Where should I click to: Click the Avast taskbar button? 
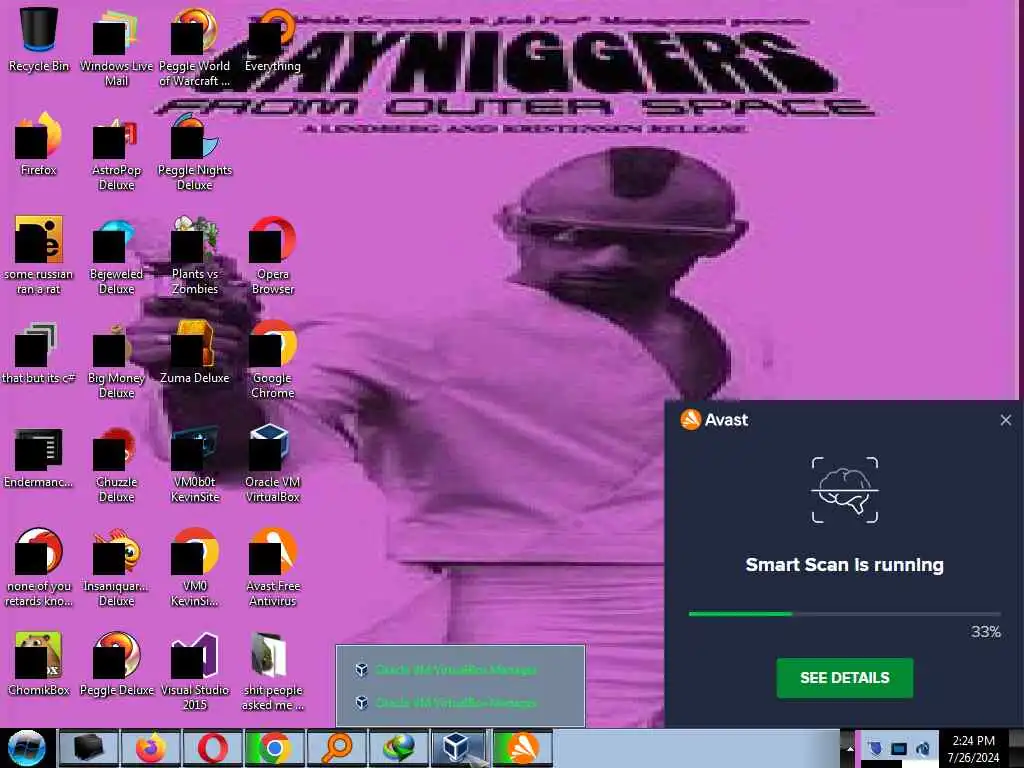coord(522,748)
